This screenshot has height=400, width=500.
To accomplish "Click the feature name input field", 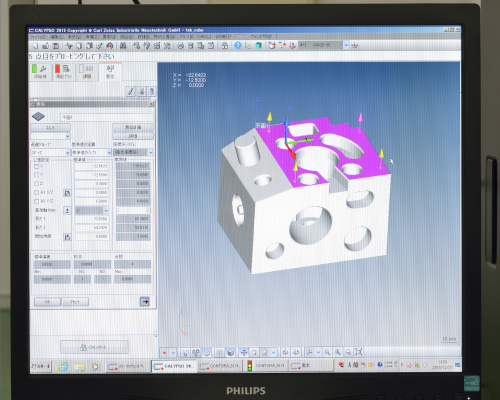I will pos(107,117).
